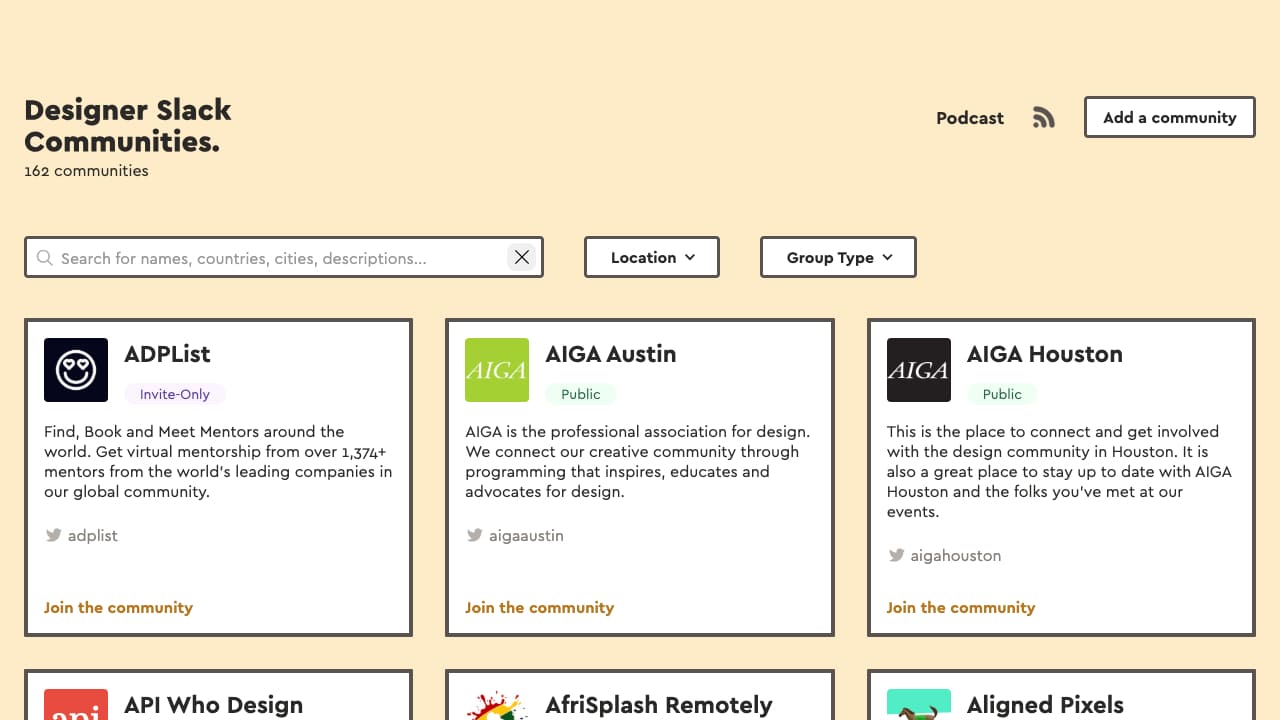This screenshot has width=1280, height=720.
Task: Click the black AIGA Houston logo
Action: tap(918, 370)
